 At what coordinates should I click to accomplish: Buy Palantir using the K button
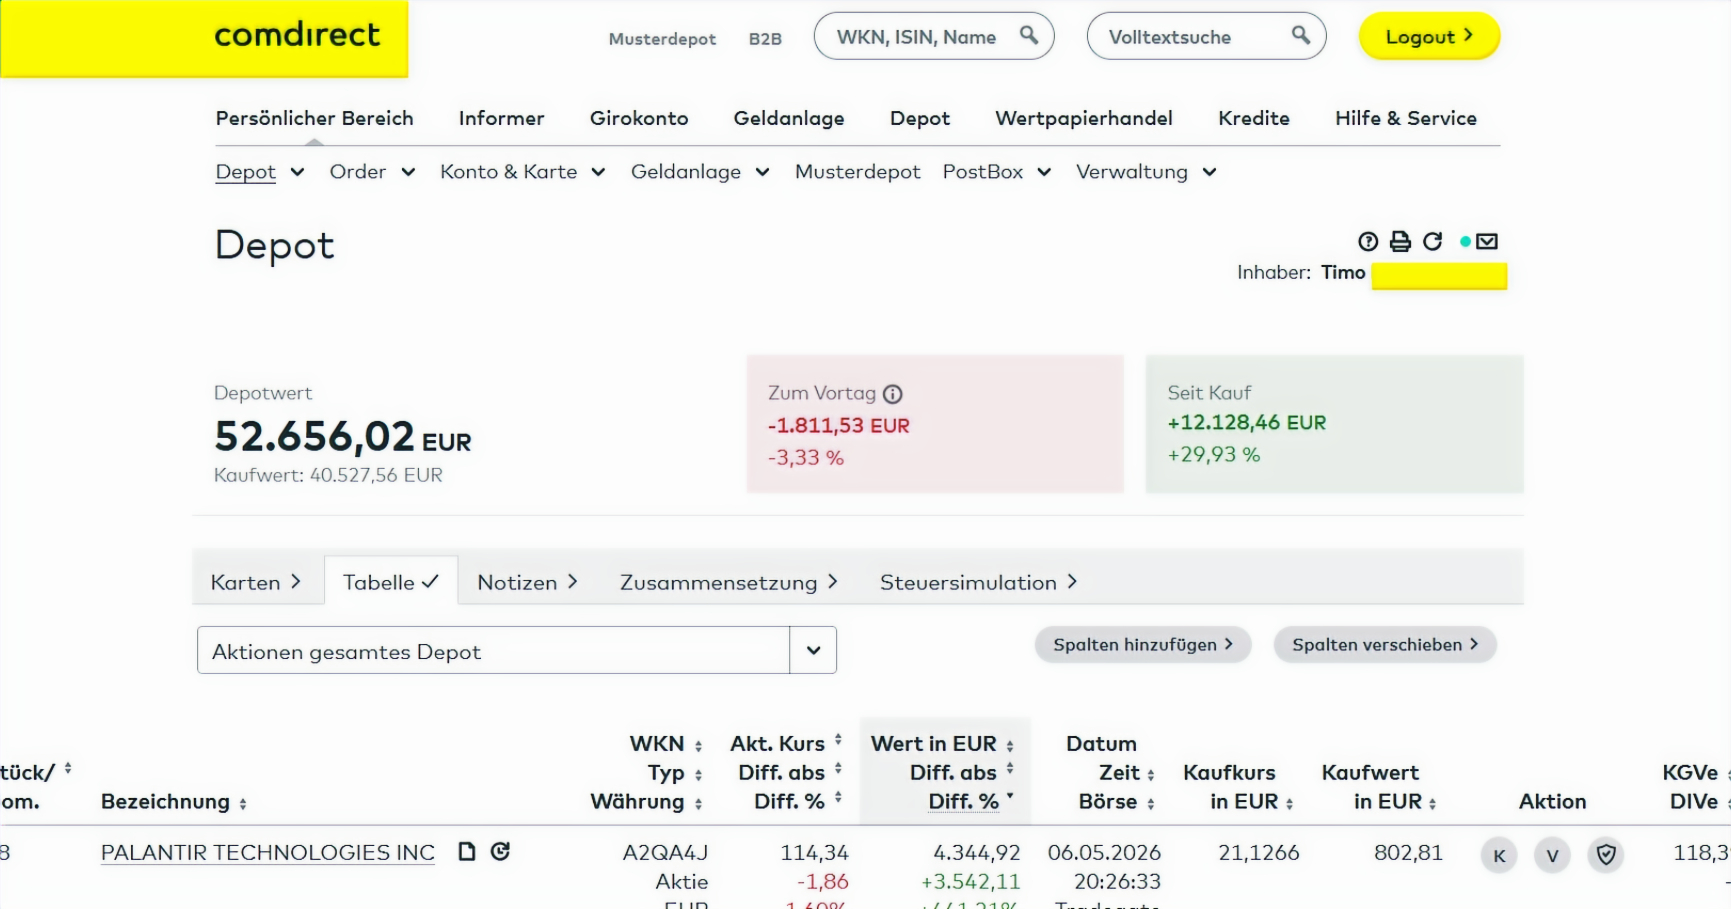pyautogui.click(x=1499, y=855)
